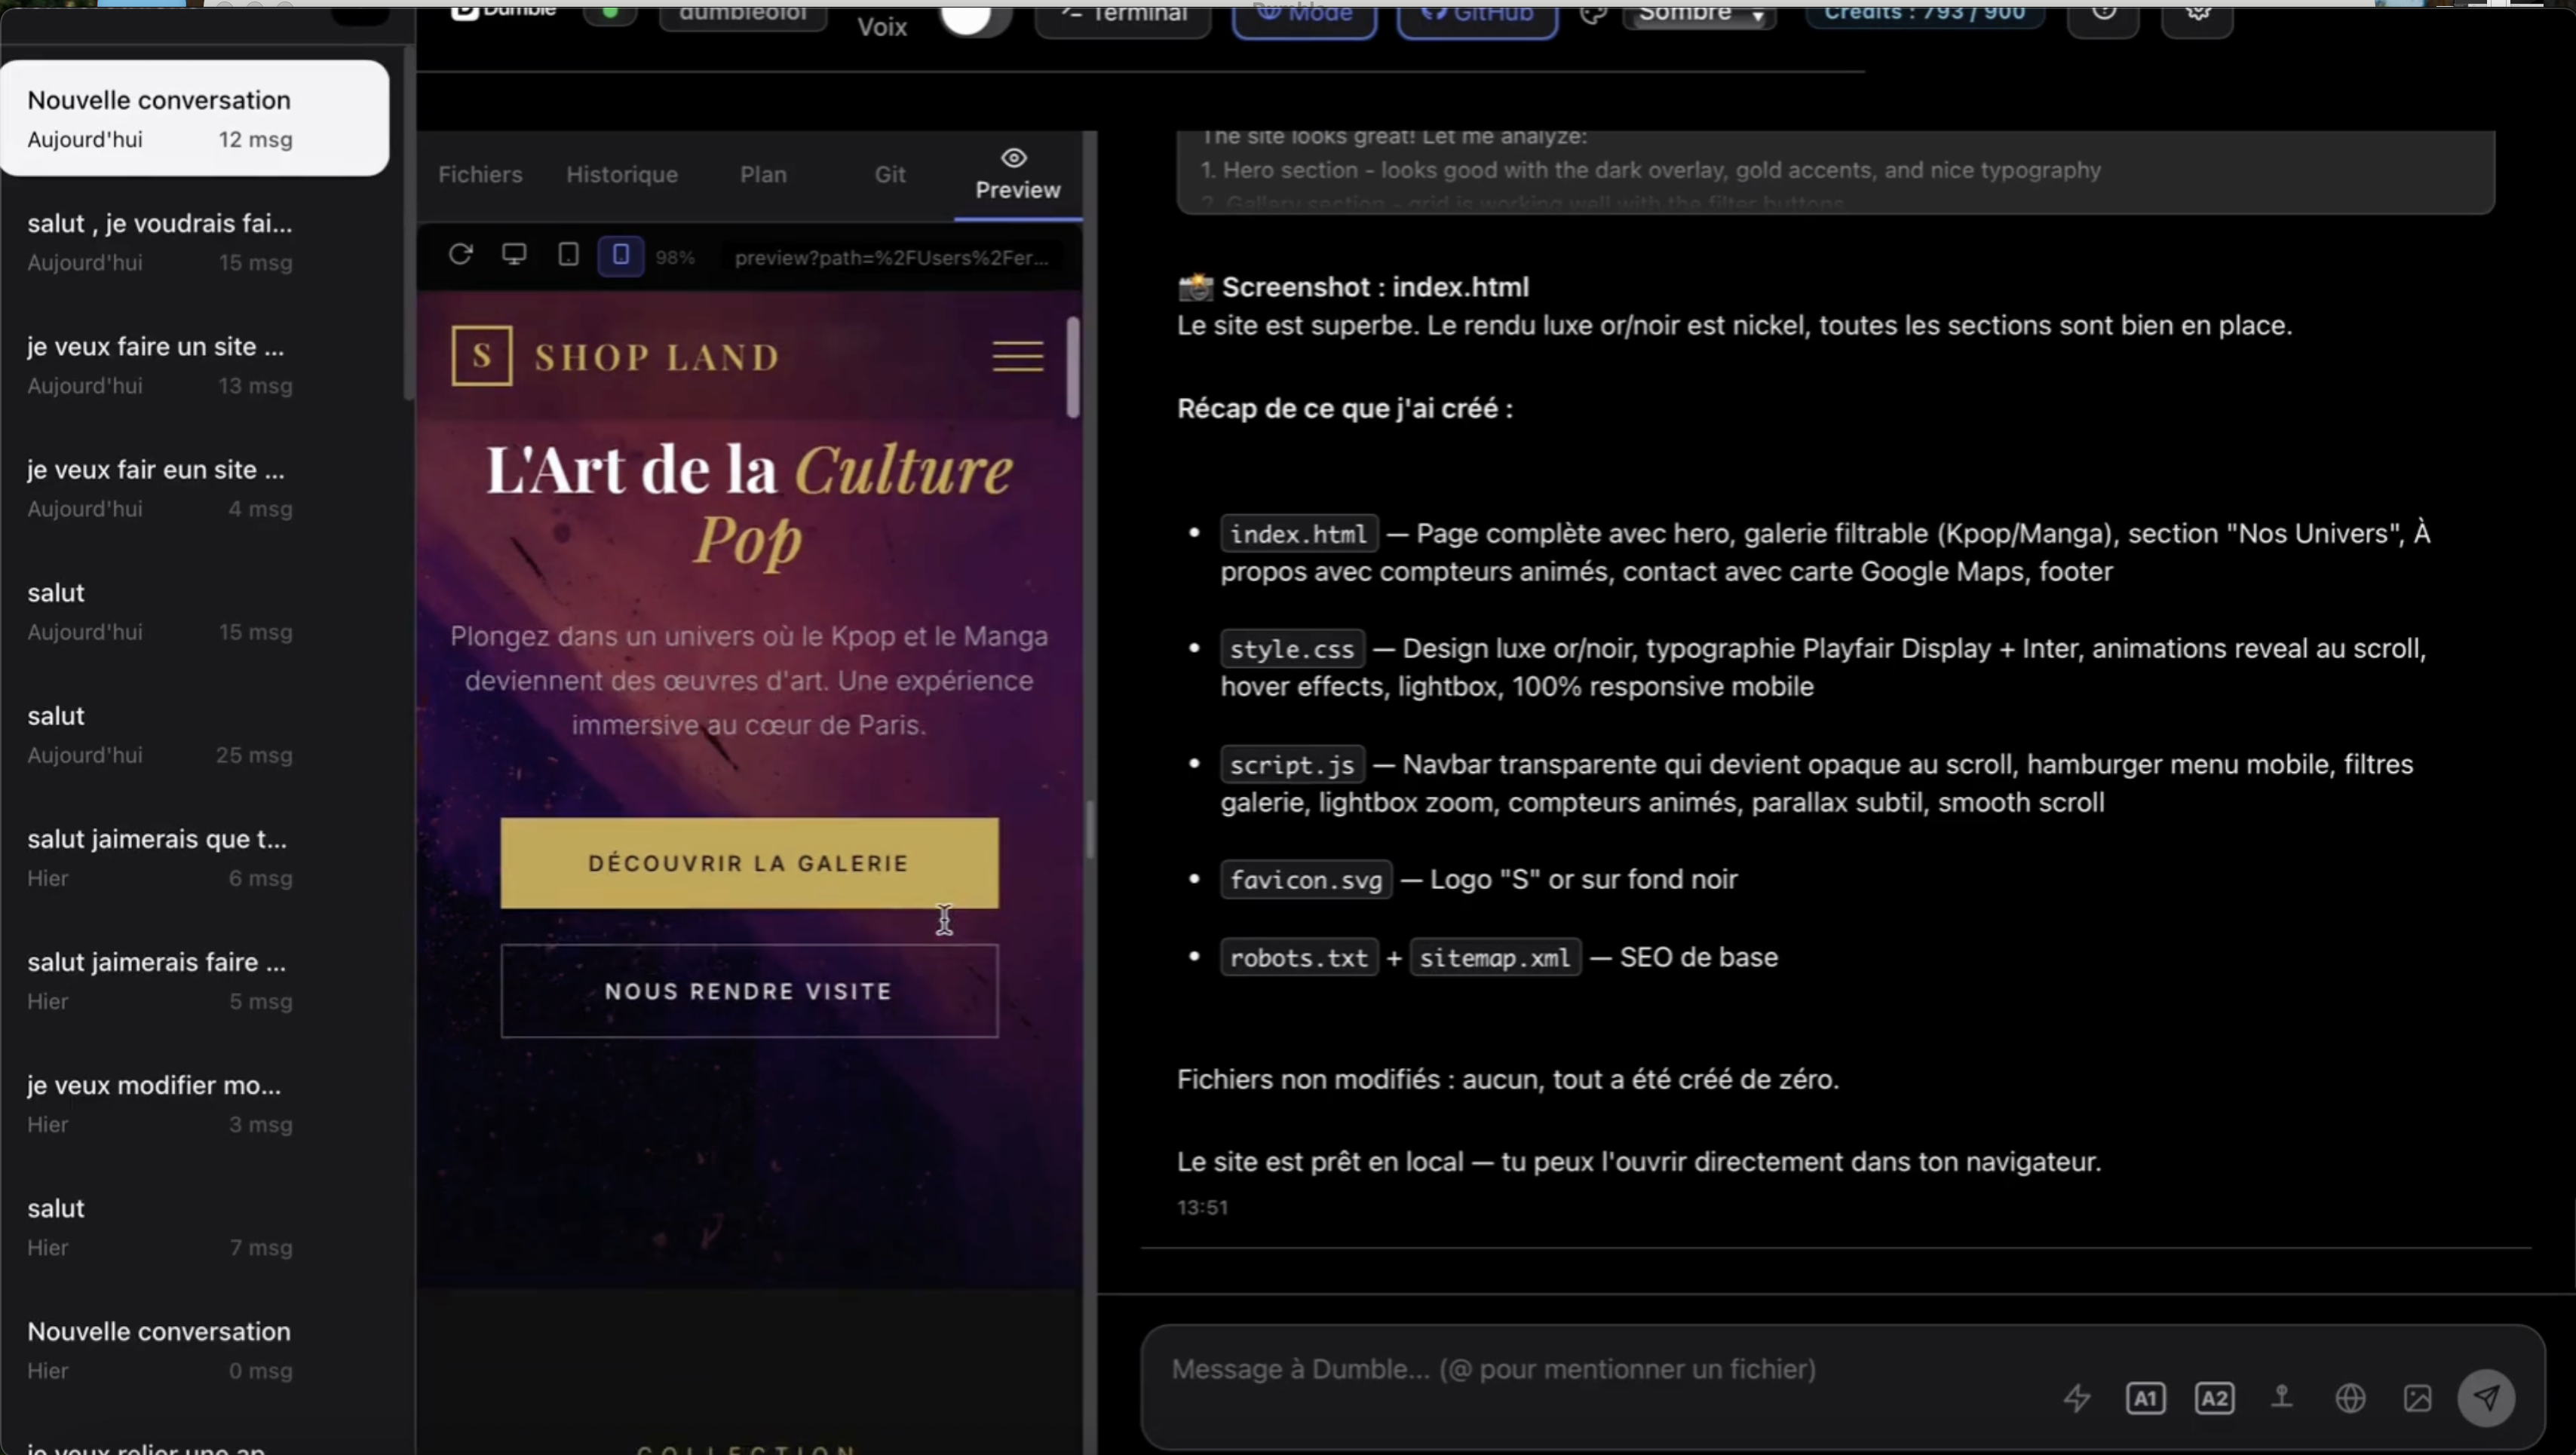
Task: Select the mobile preview mode
Action: pyautogui.click(x=621, y=255)
